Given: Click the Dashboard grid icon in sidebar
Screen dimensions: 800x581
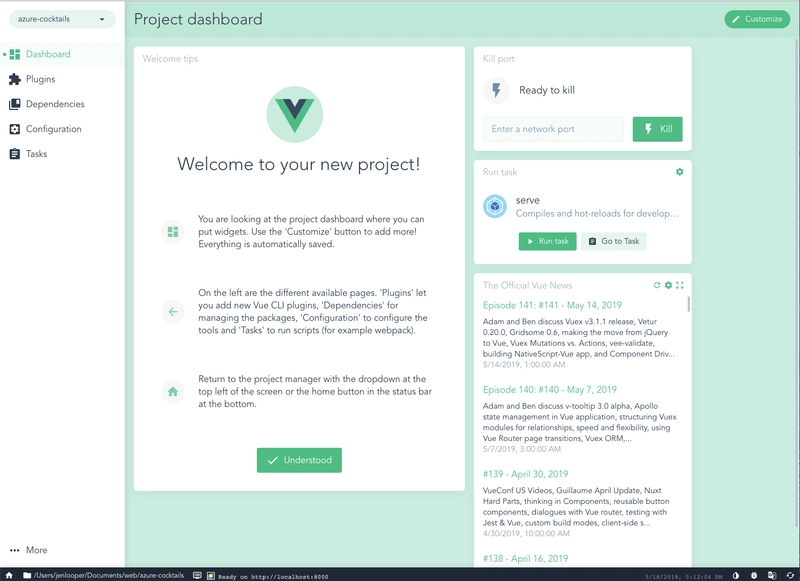Looking at the screenshot, I should 15,54.
